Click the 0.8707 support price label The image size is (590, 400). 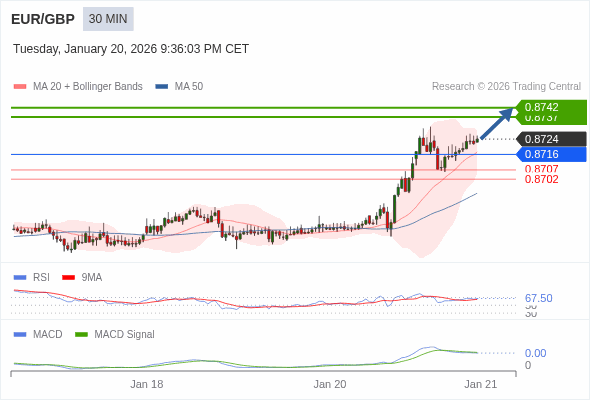(541, 169)
